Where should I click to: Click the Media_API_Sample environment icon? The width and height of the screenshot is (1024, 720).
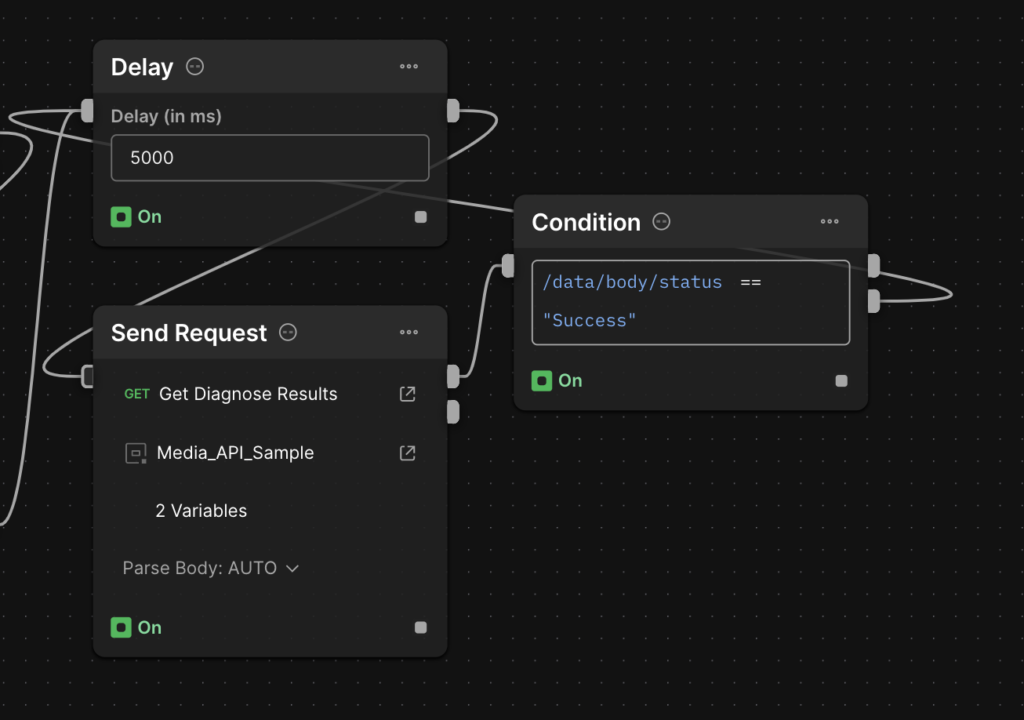click(x=135, y=453)
